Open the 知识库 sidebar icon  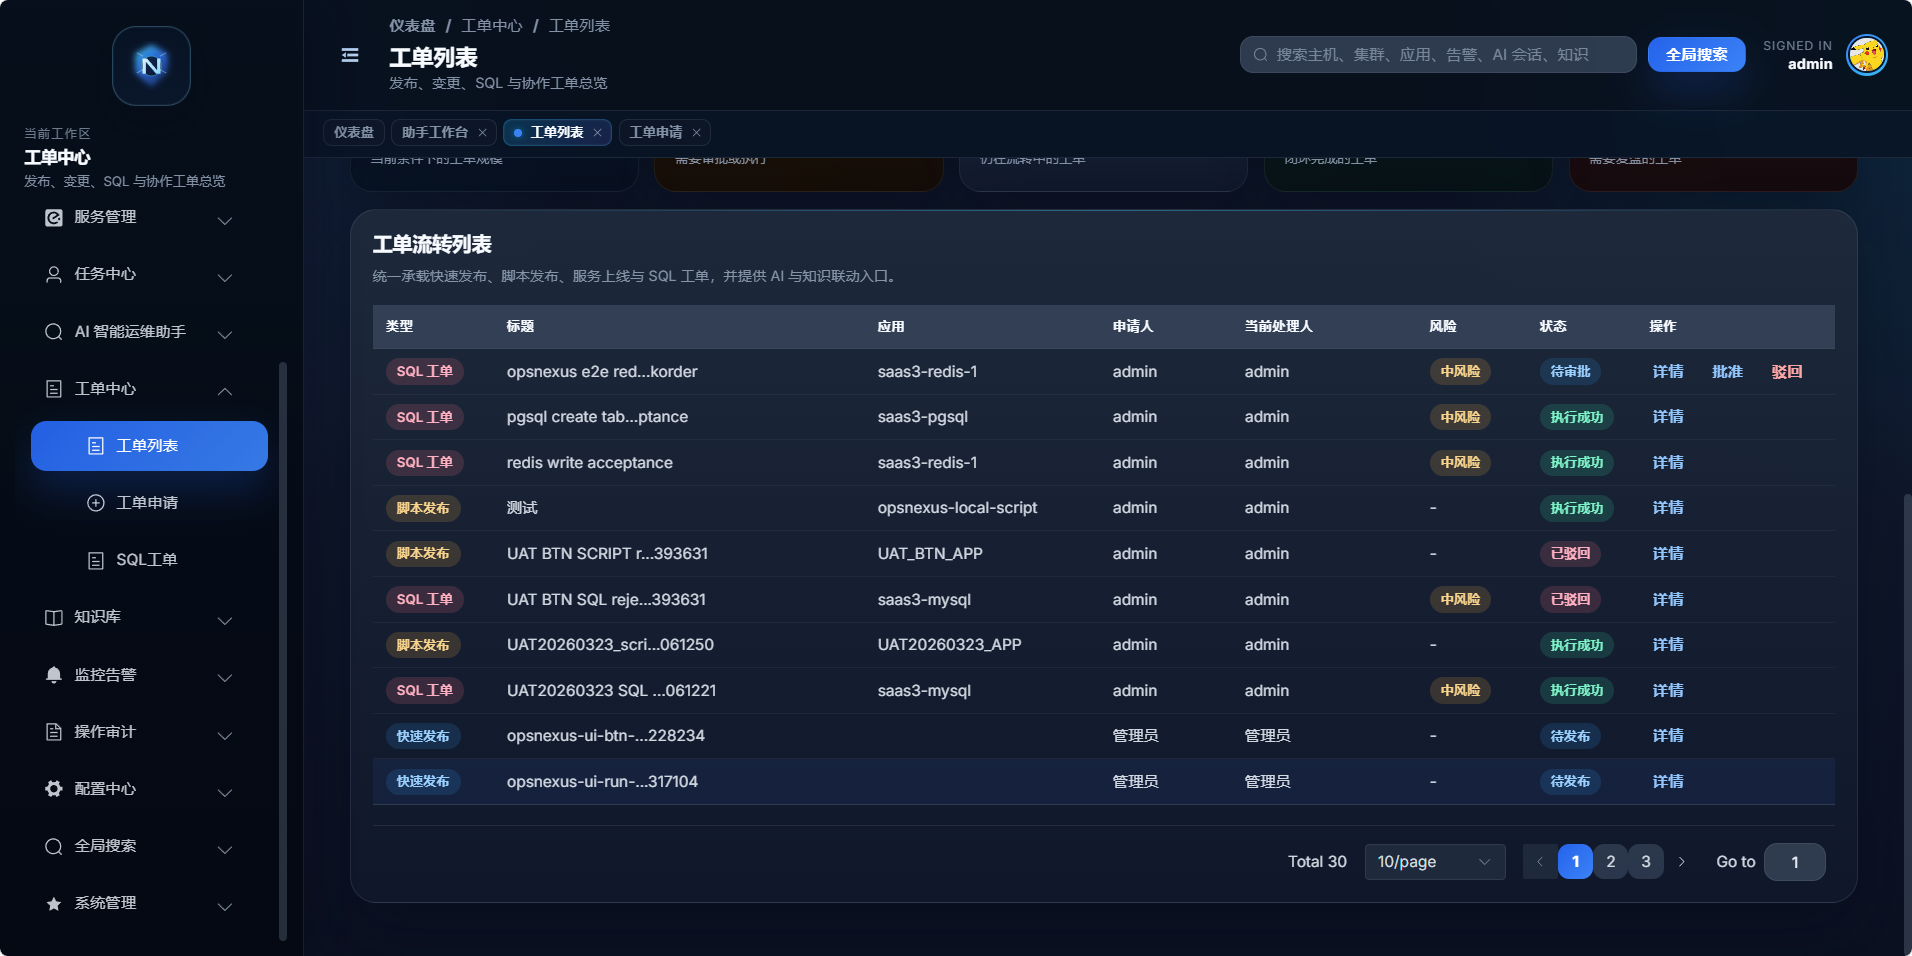53,617
